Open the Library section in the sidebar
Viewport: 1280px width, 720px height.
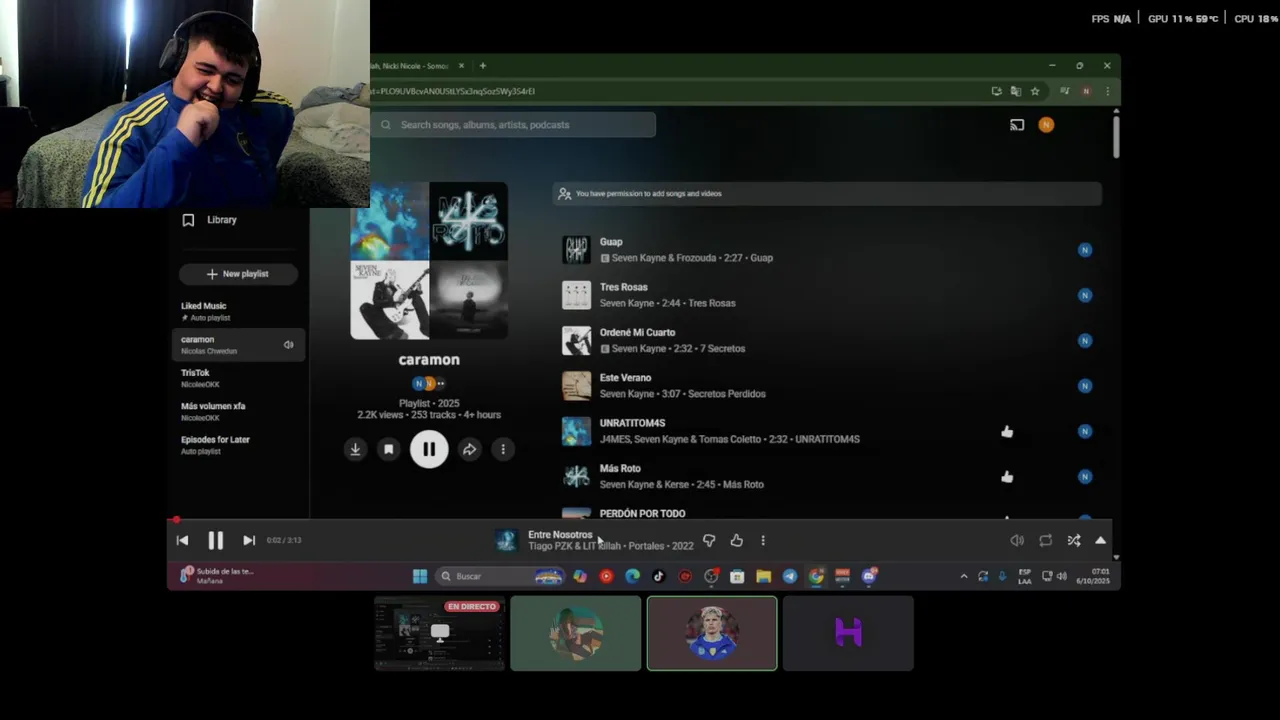pyautogui.click(x=209, y=220)
